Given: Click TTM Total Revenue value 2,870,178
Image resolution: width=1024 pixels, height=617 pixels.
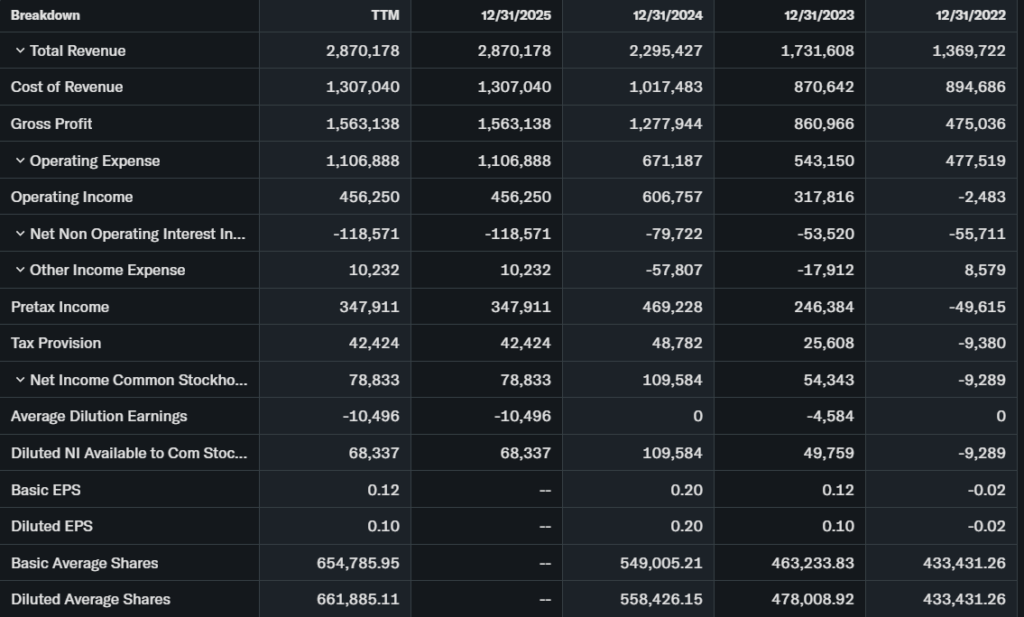Looking at the screenshot, I should [x=363, y=51].
